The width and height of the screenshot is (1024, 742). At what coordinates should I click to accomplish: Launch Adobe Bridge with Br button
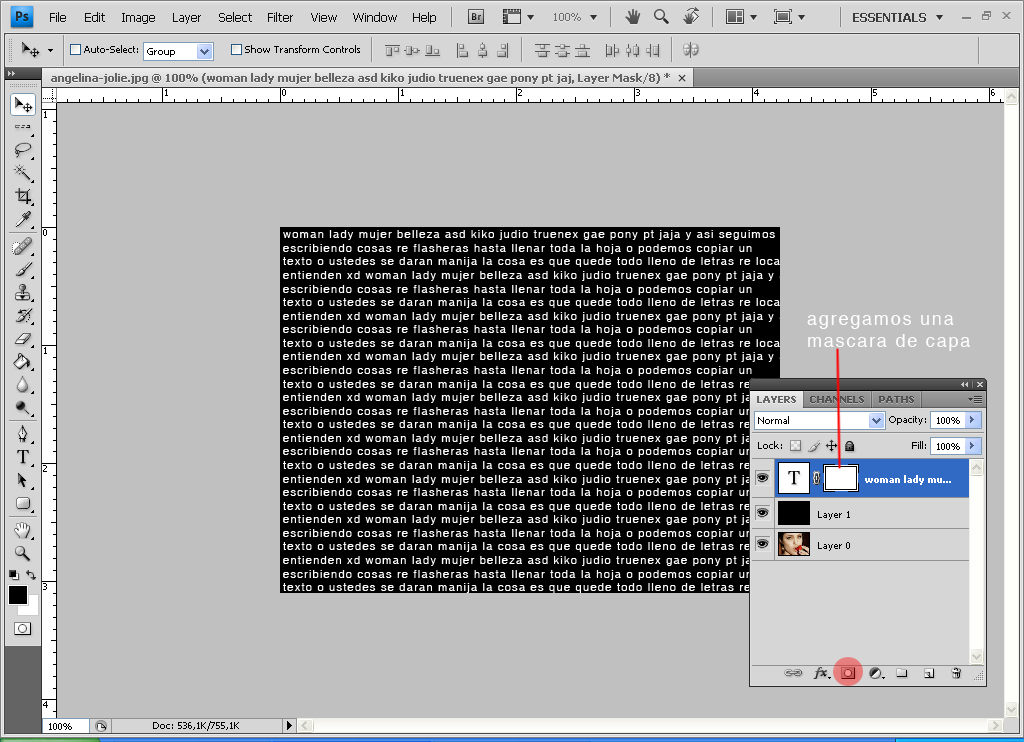point(476,17)
